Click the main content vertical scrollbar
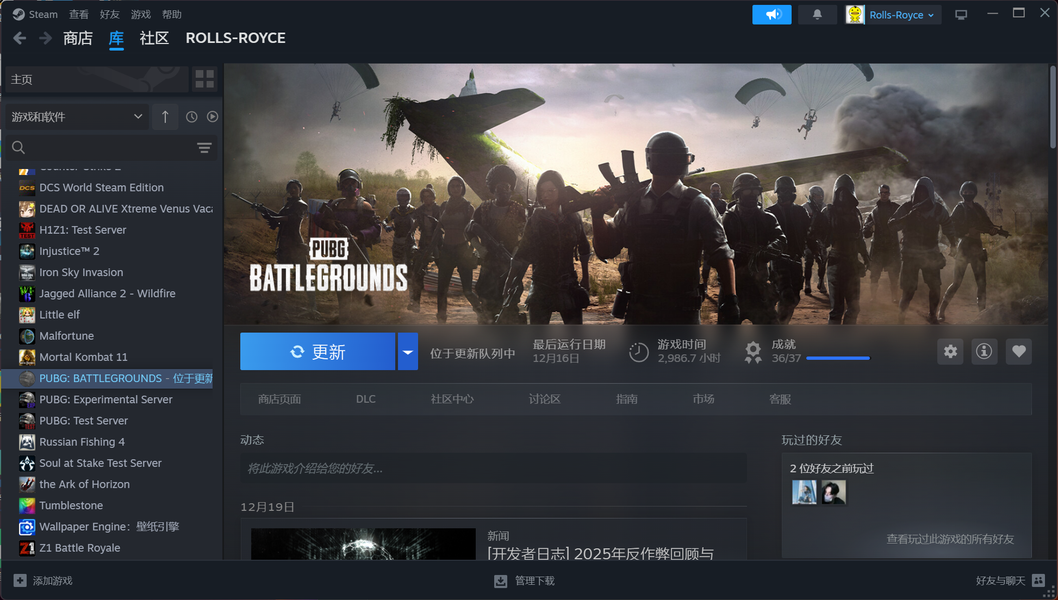The height and width of the screenshot is (600, 1058). (x=1053, y=107)
